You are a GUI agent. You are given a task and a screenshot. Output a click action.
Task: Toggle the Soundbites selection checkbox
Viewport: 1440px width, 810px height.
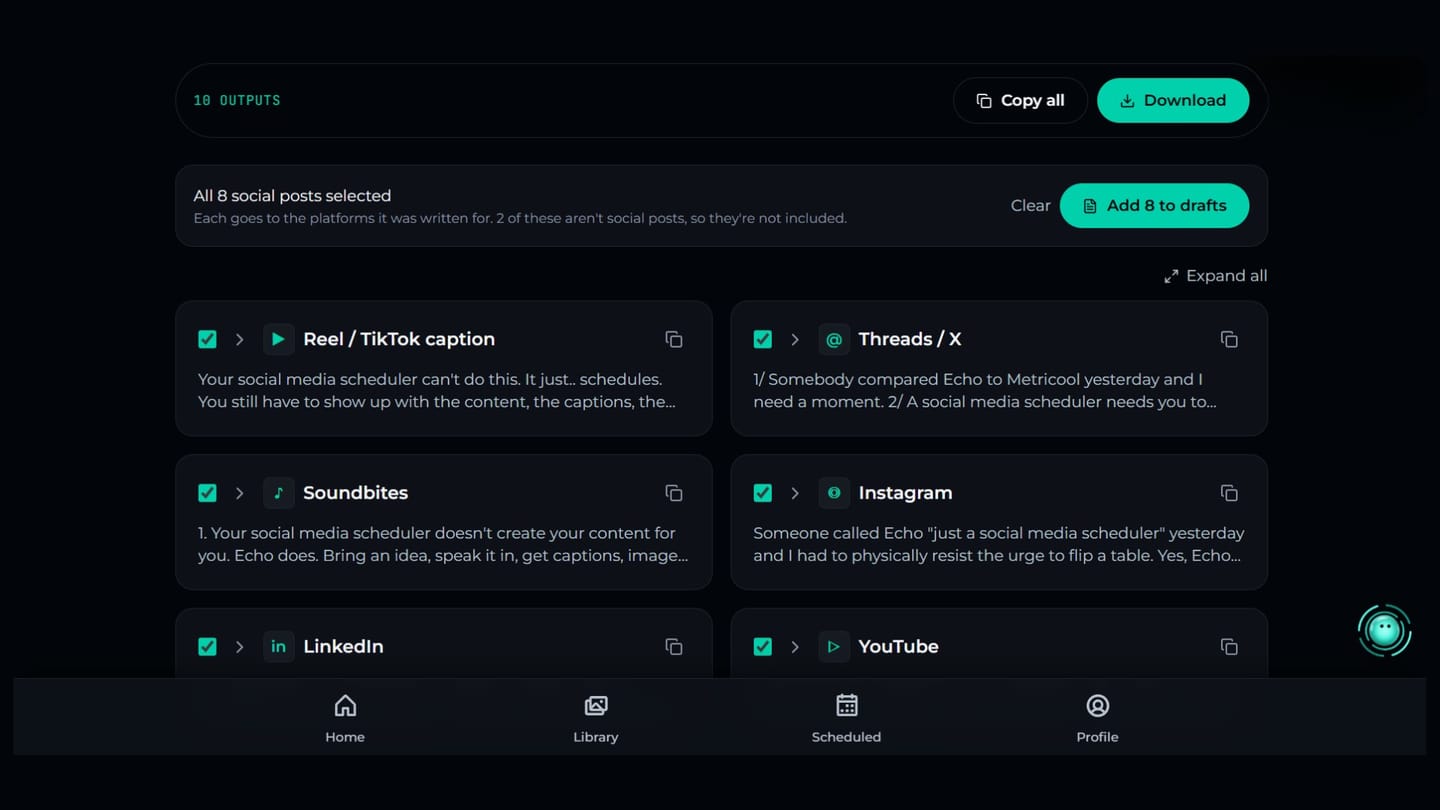pos(207,493)
